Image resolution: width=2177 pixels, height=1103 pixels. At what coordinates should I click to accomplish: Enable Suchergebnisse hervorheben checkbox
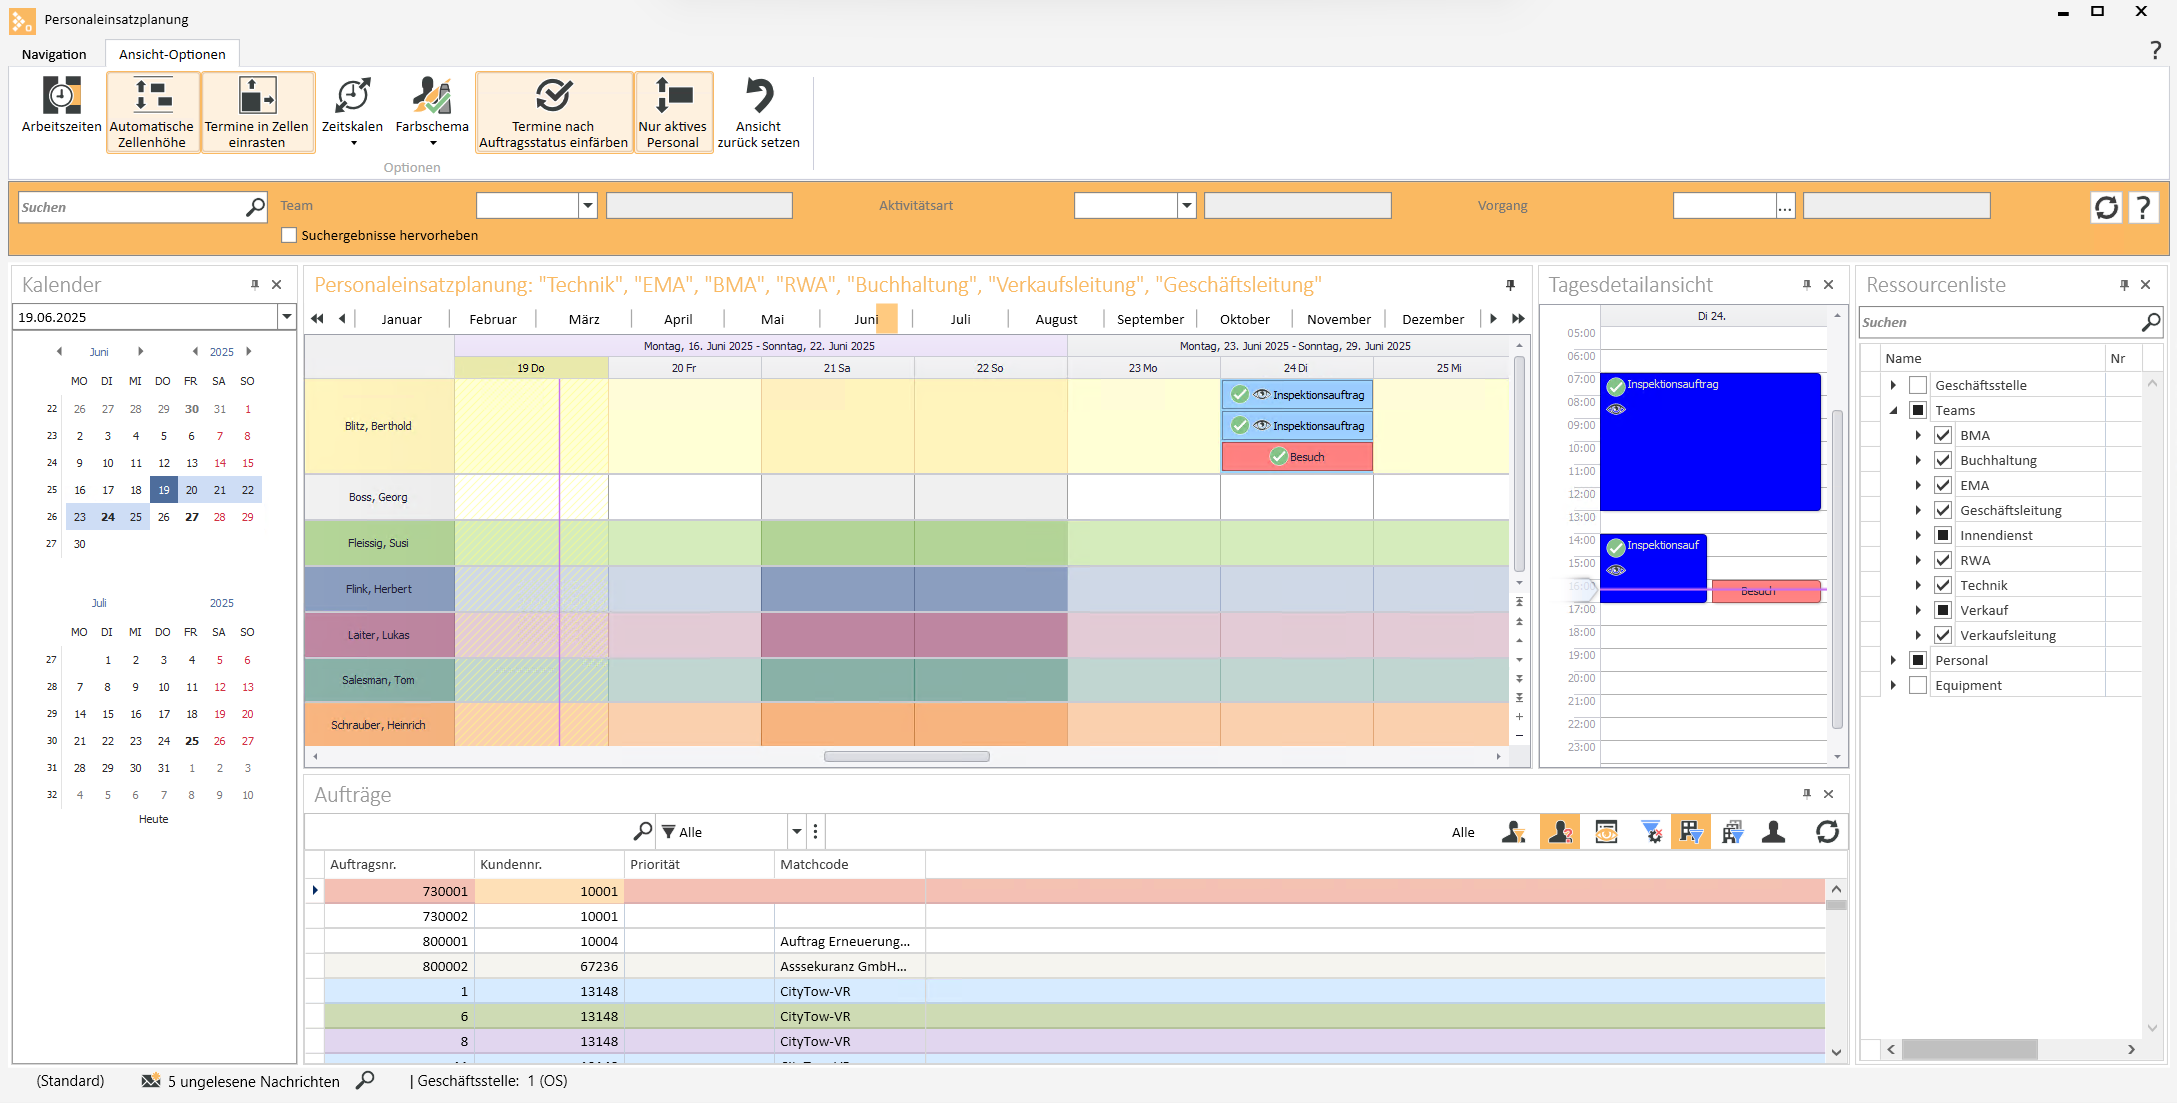[x=289, y=235]
